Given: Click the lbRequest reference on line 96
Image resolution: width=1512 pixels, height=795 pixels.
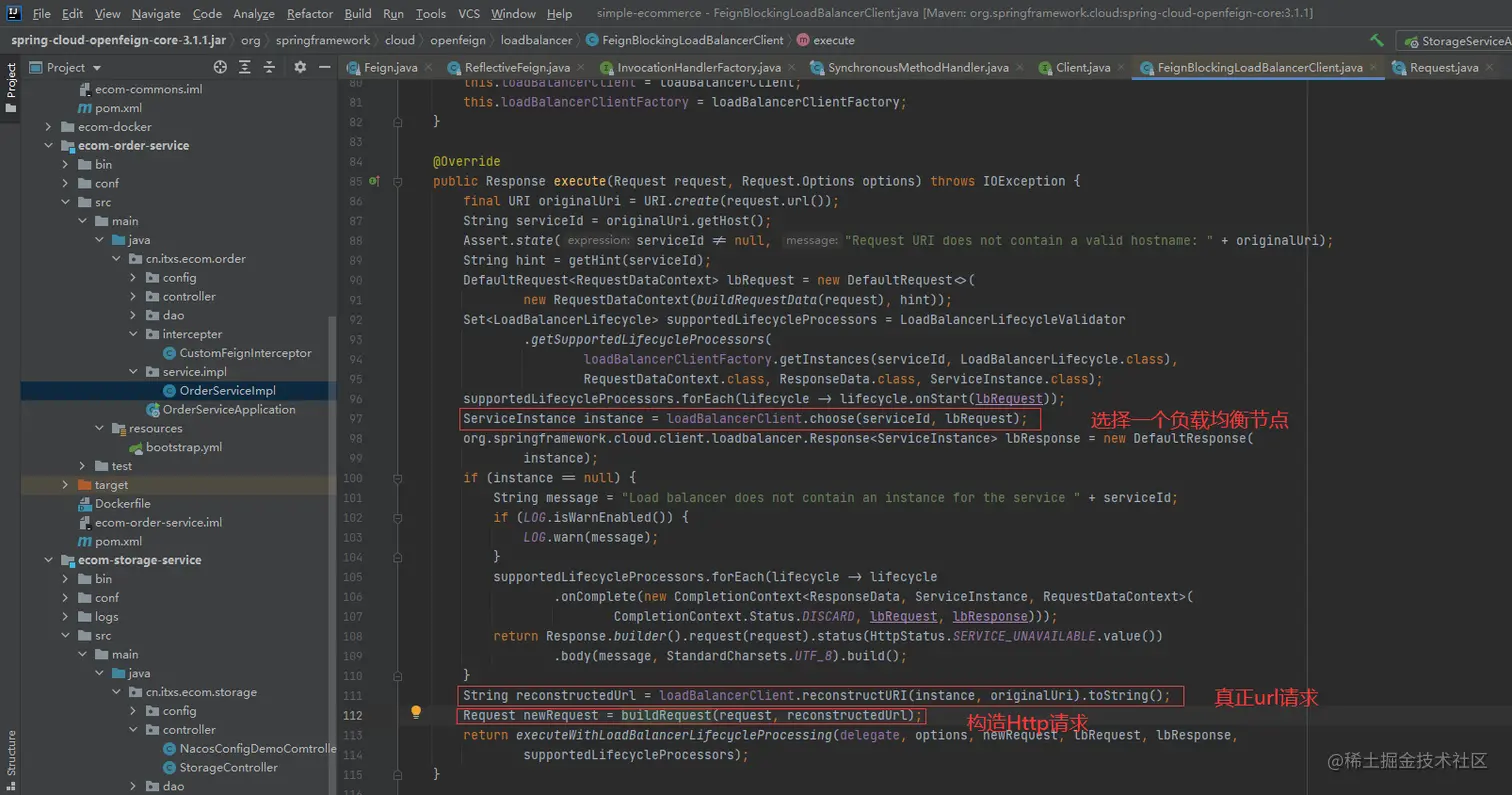Looking at the screenshot, I should coord(1009,398).
